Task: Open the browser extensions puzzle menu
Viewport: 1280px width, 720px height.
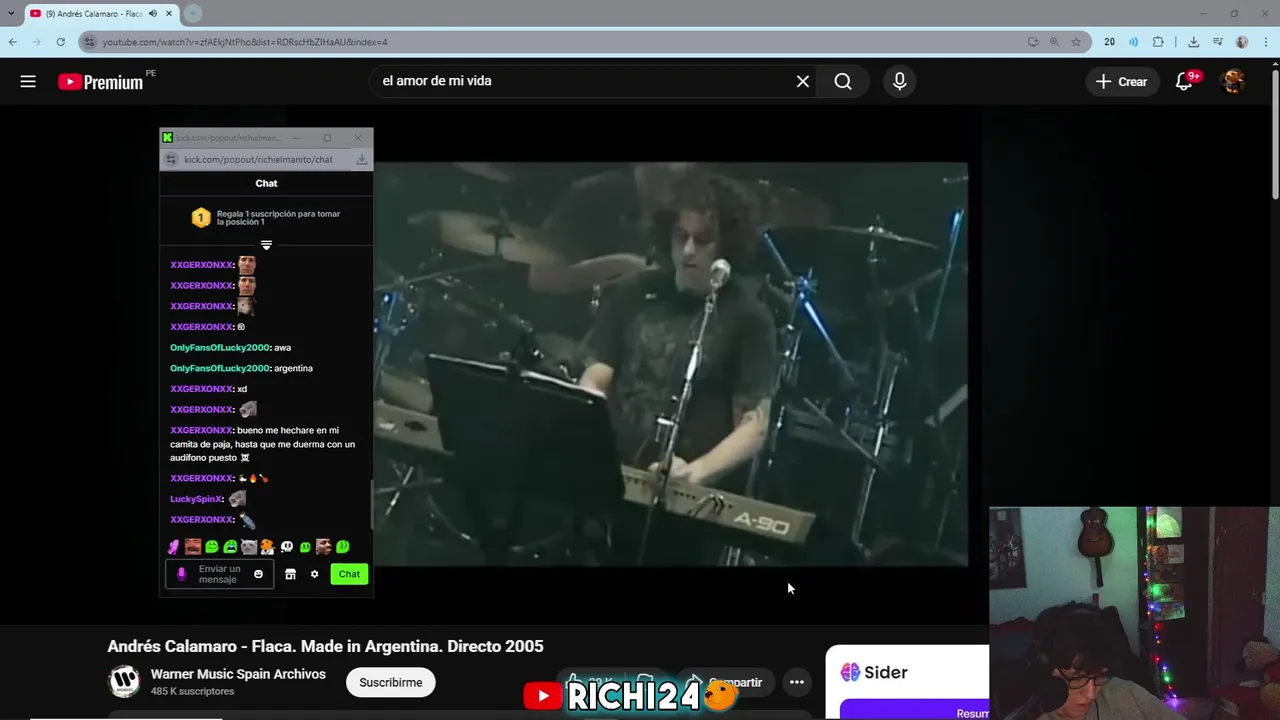Action: pos(1158,42)
